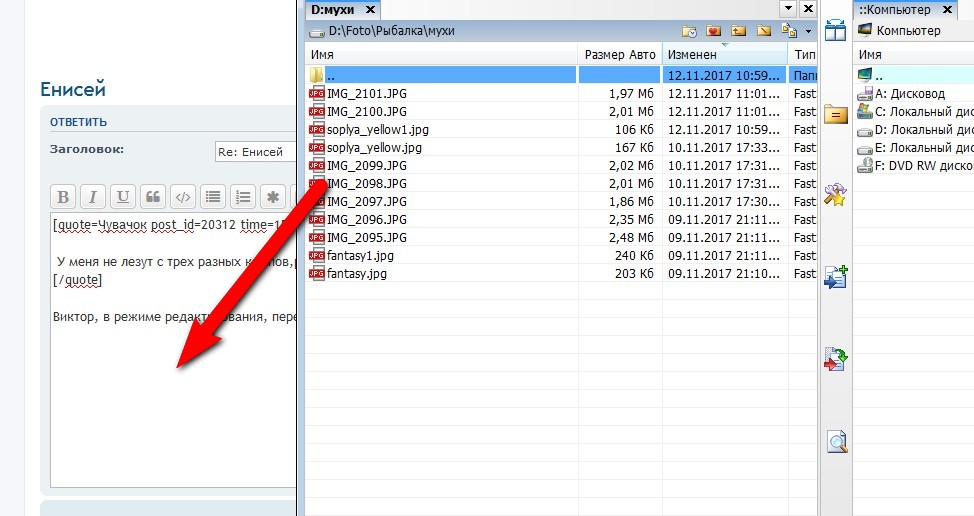Insert a quote block with the quote icon

pos(152,197)
